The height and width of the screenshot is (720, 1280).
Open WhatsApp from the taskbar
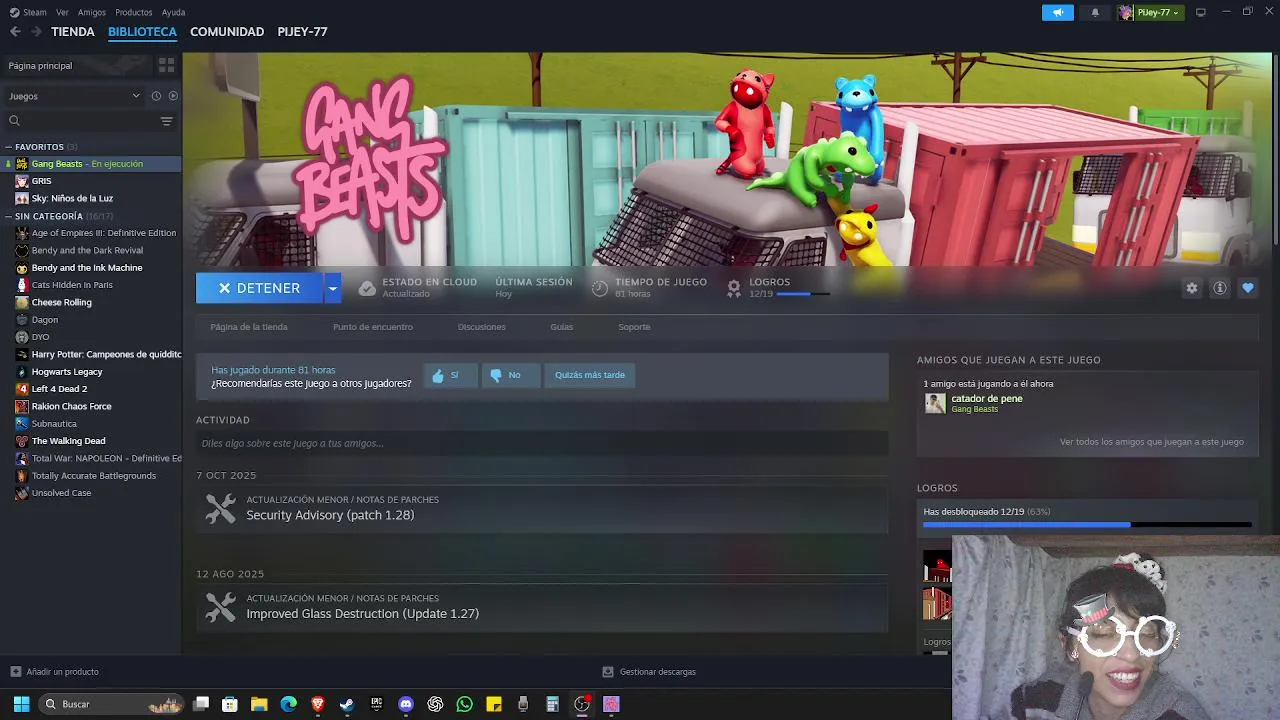click(x=464, y=704)
